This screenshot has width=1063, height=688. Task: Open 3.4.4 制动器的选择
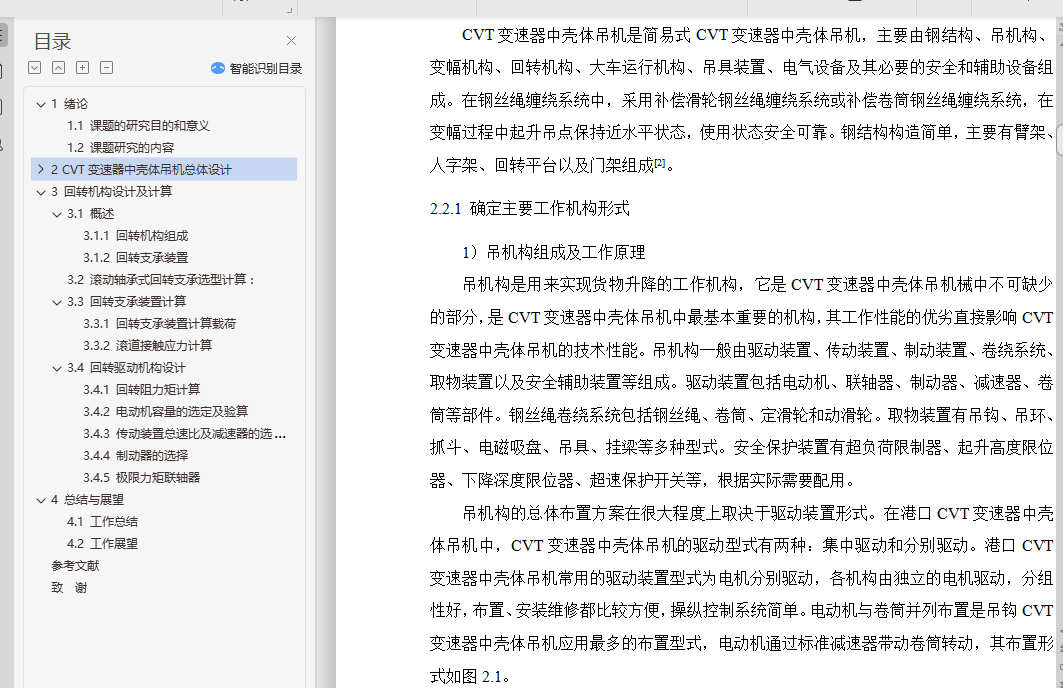click(x=136, y=456)
